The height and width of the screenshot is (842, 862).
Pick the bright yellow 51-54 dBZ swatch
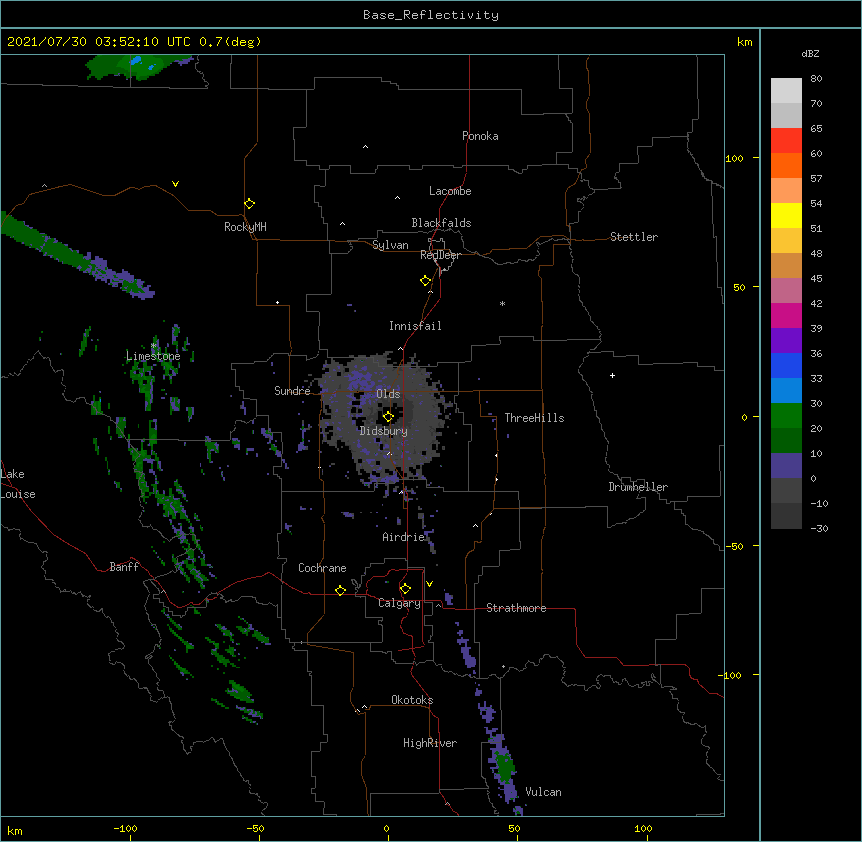tap(786, 215)
